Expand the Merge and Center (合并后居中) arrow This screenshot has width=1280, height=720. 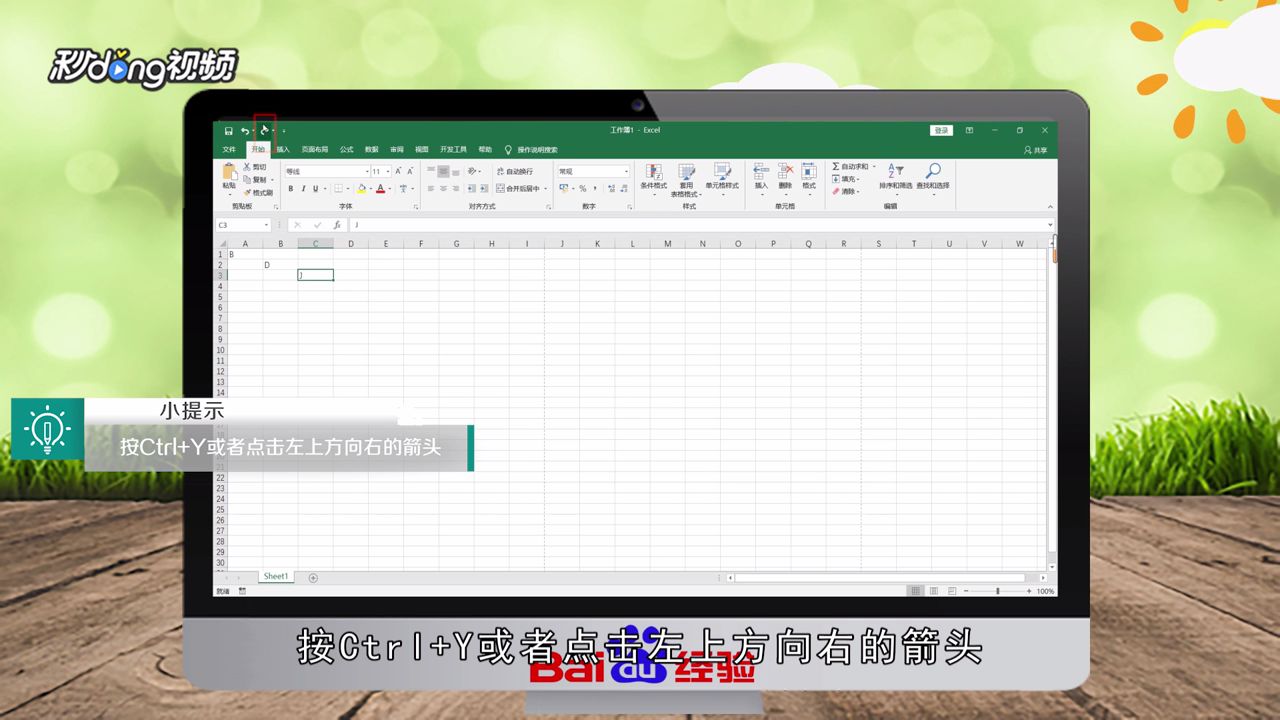545,188
